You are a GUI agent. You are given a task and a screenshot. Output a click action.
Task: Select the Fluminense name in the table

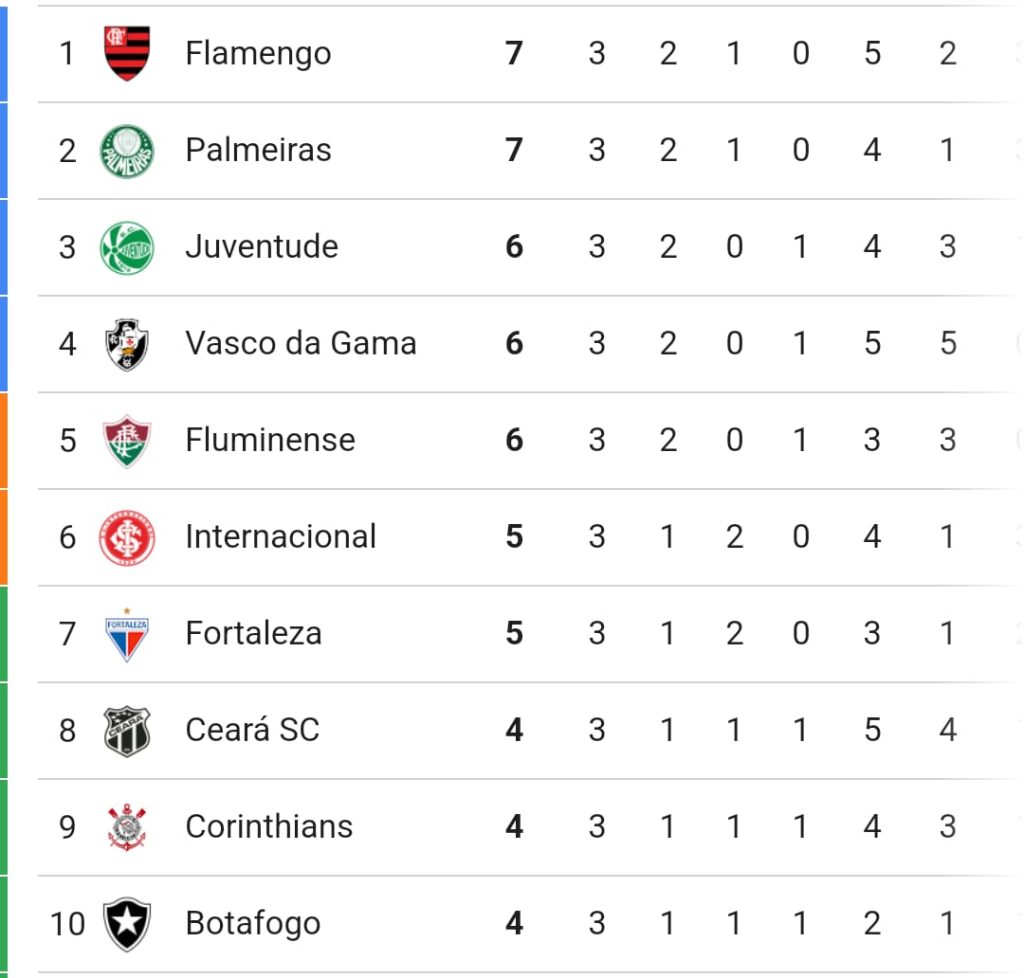[270, 439]
